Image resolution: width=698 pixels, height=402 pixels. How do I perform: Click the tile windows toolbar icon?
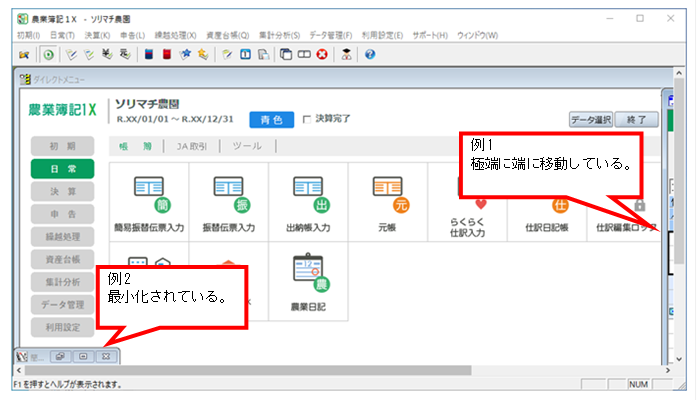304,54
